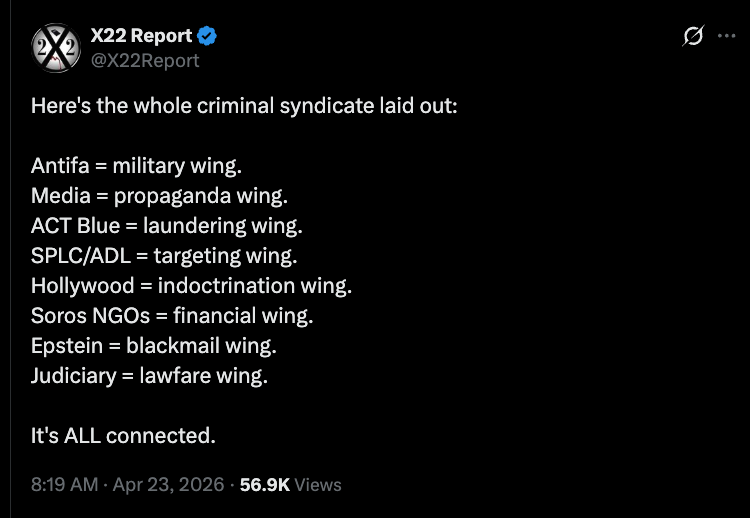
Task: Click the 'SPLC/ADL = targeting wing' line
Action: click(x=164, y=255)
